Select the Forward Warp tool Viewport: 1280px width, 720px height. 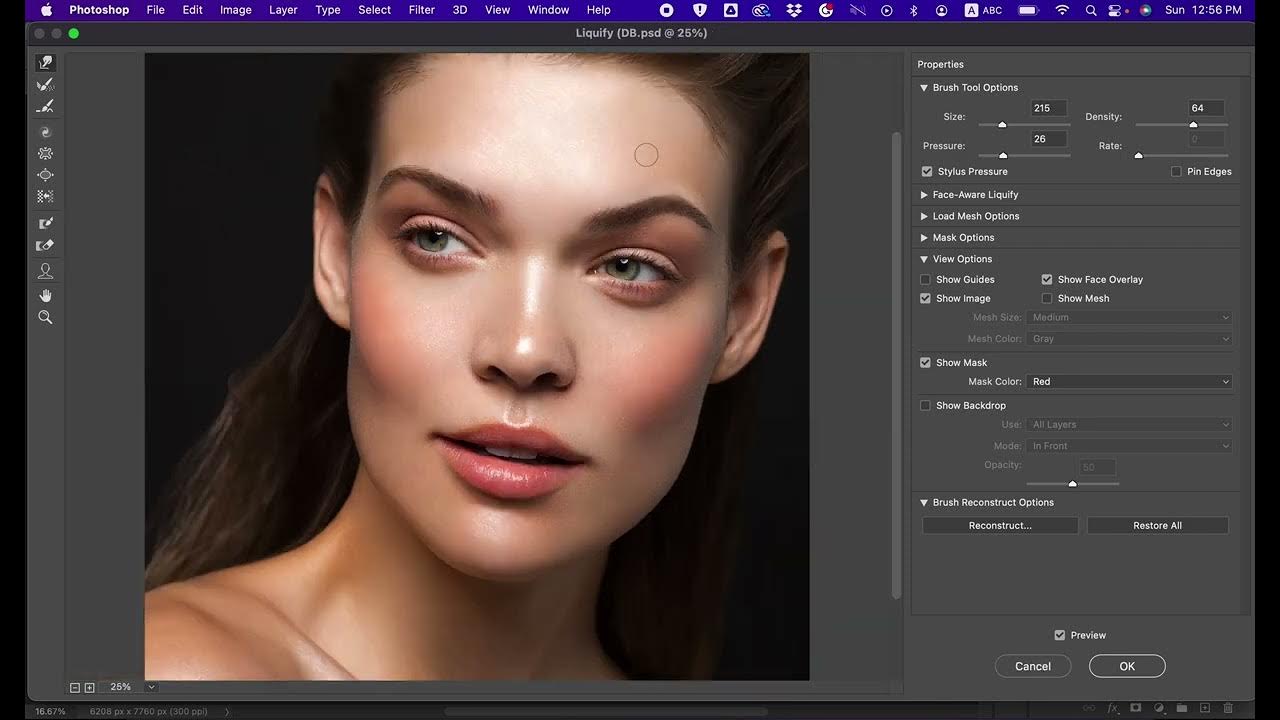pos(45,63)
